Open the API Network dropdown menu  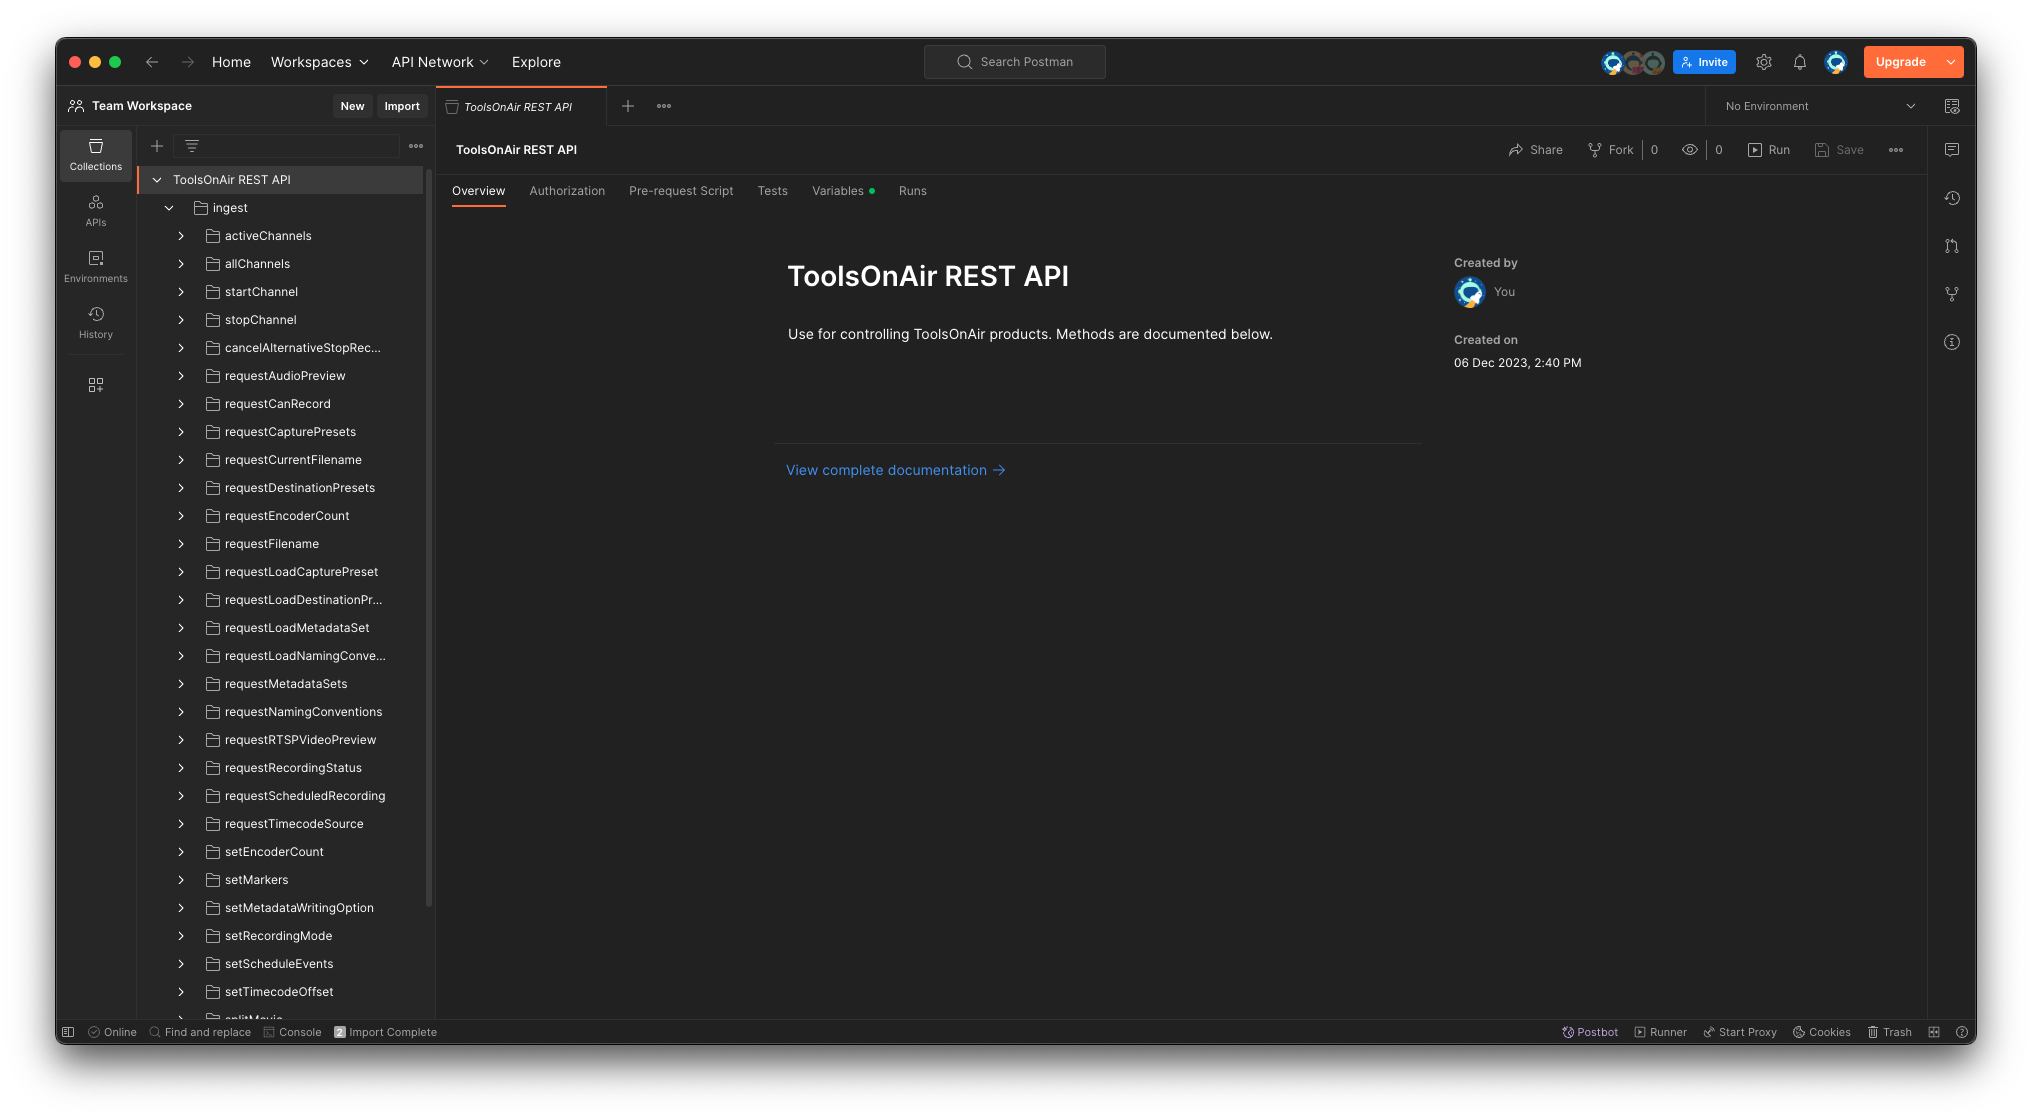[440, 62]
